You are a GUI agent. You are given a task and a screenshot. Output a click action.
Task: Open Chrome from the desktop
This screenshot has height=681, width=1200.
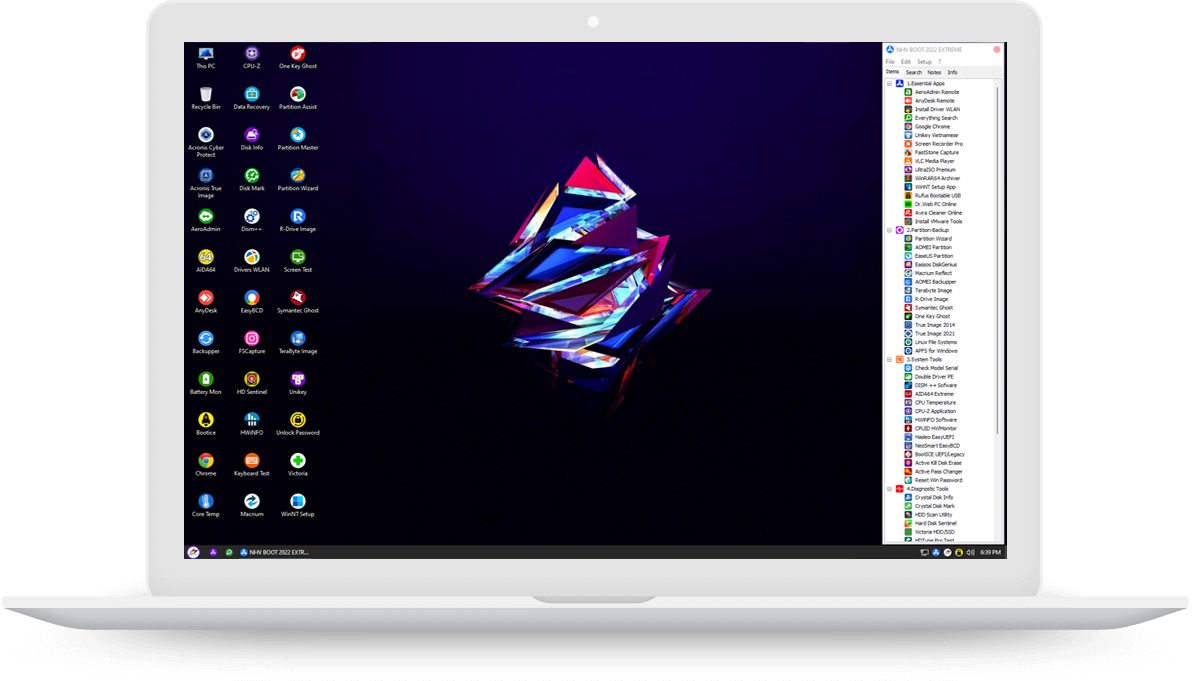click(x=205, y=464)
